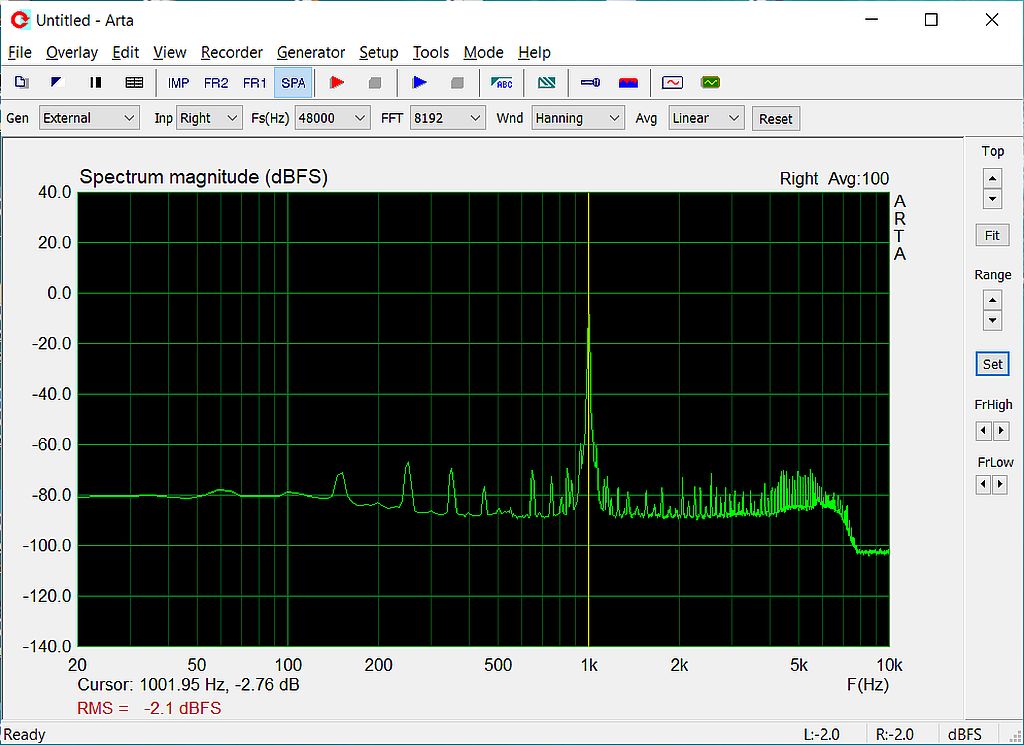This screenshot has width=1024, height=745.
Task: Click the Set button
Action: tap(993, 364)
